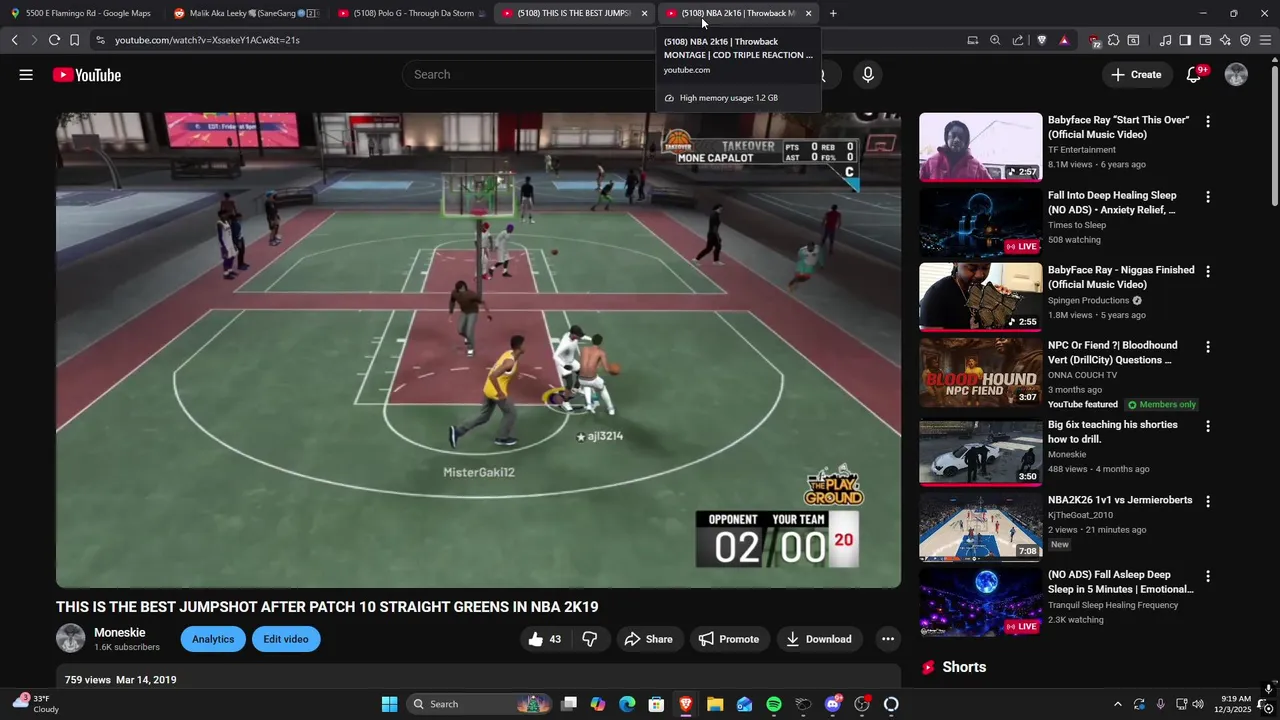The image size is (1280, 720).
Task: Open Microsoft Edge from taskbar
Action: click(x=627, y=704)
